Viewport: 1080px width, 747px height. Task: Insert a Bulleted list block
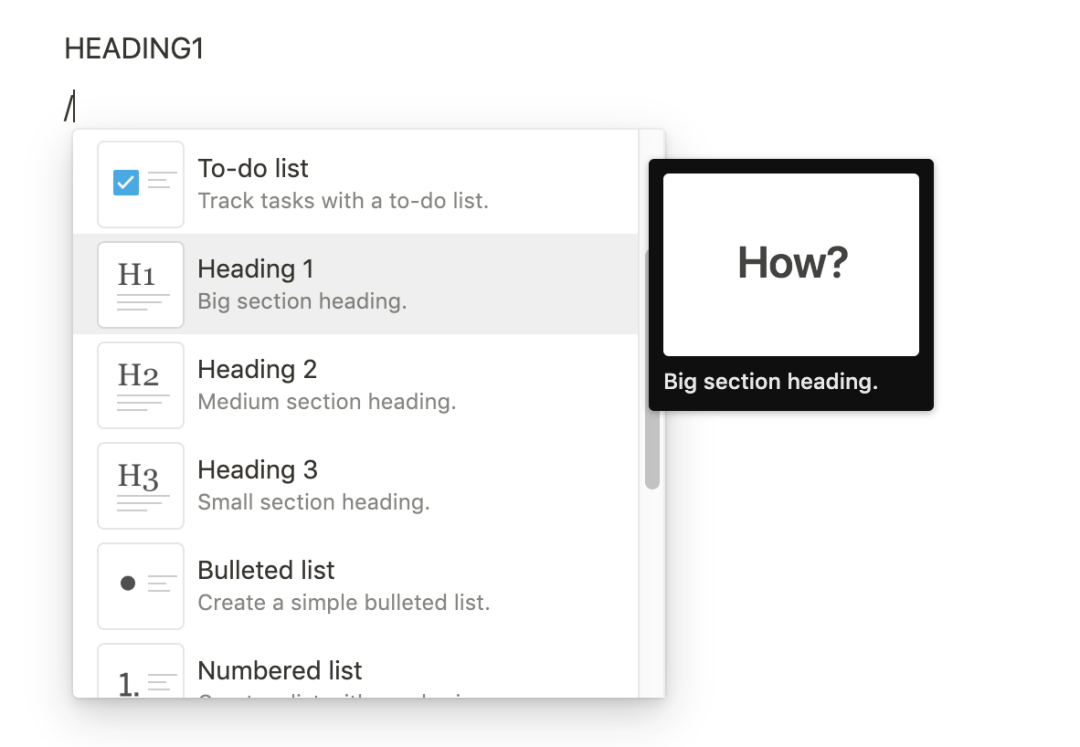pyautogui.click(x=355, y=586)
